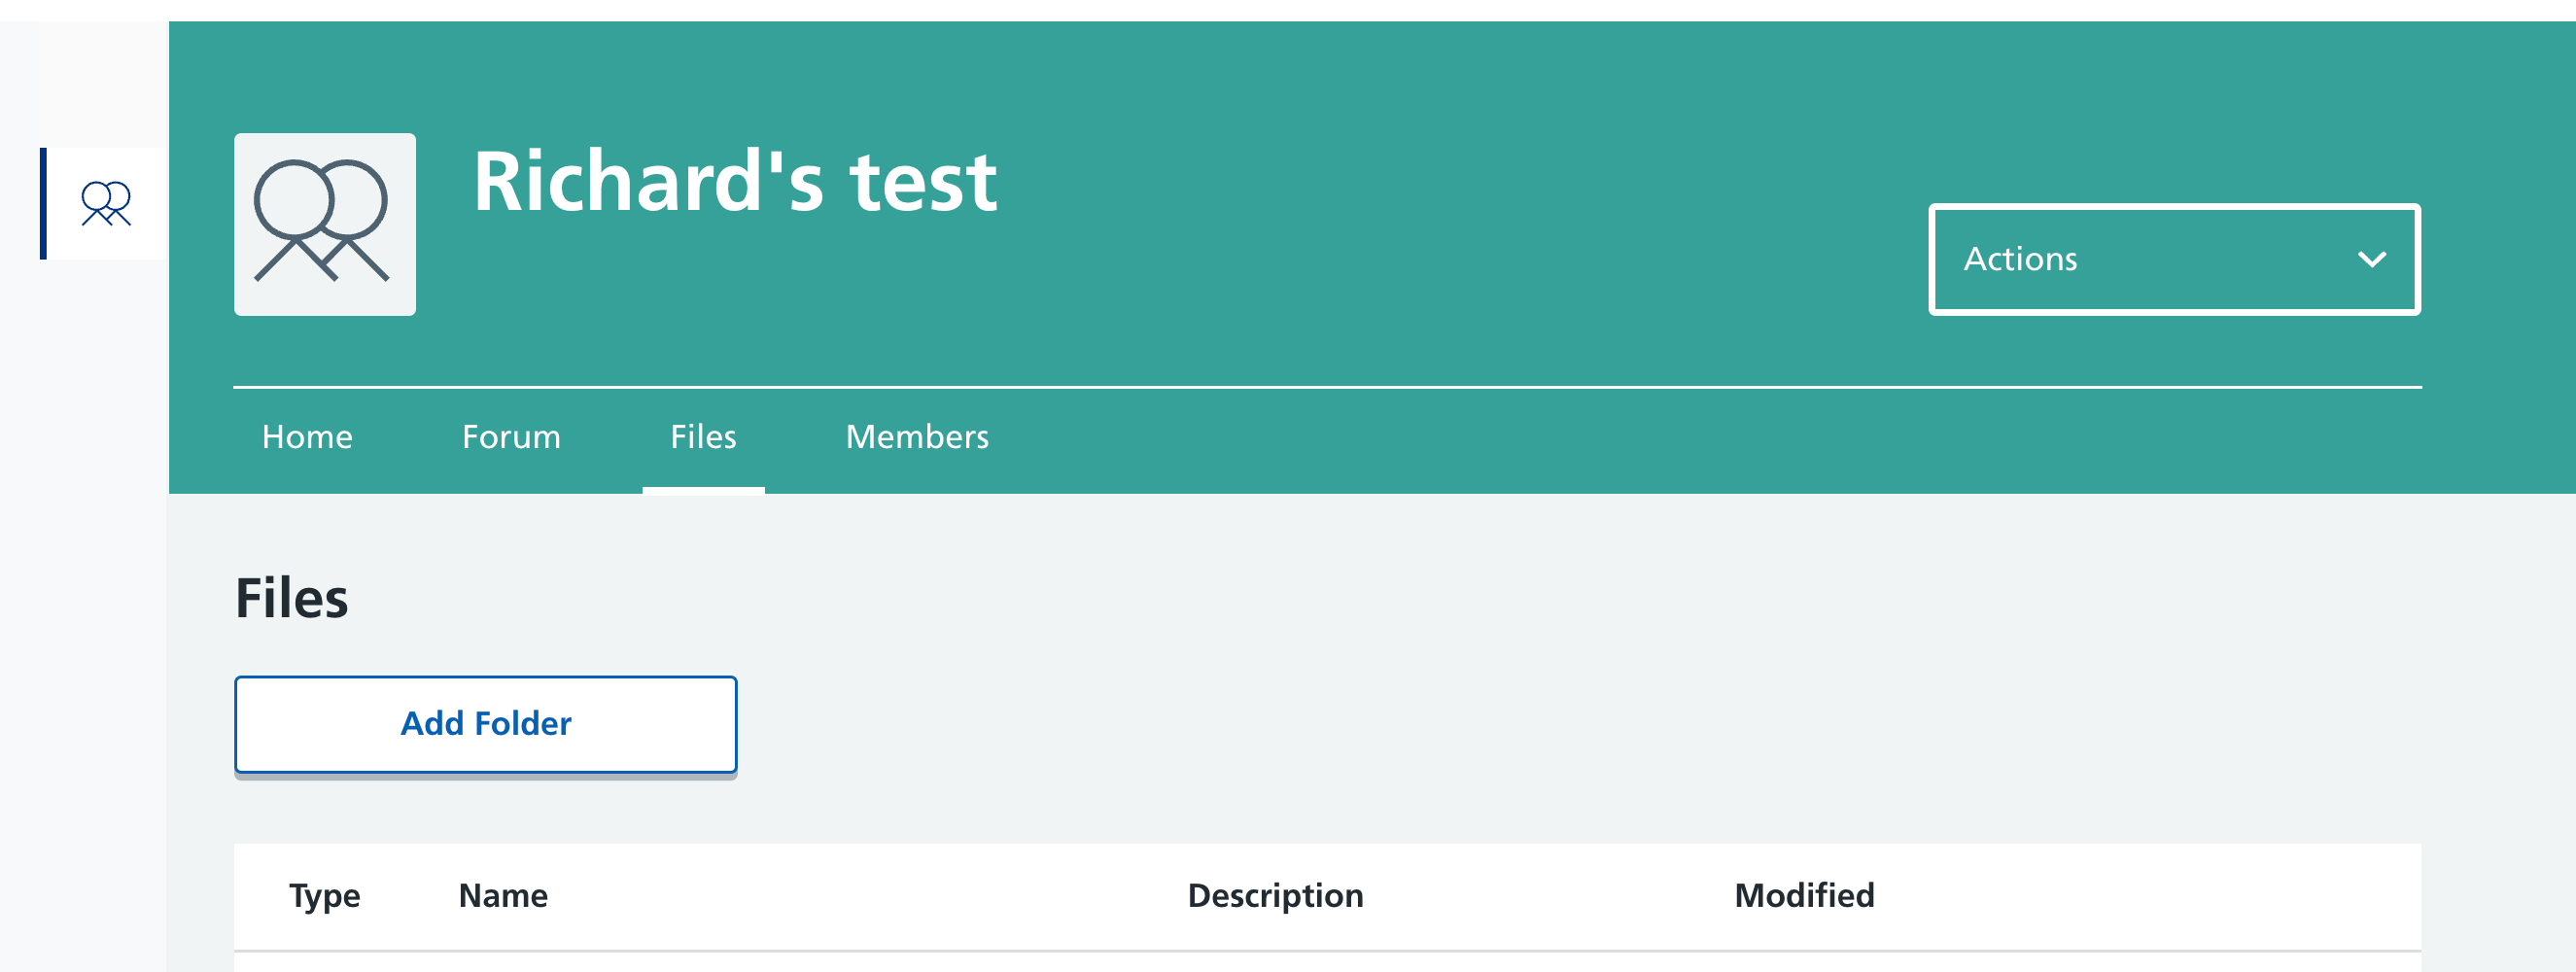2576x972 pixels.
Task: Click the horizontal divider above the navigation tabs
Action: click(x=1327, y=387)
